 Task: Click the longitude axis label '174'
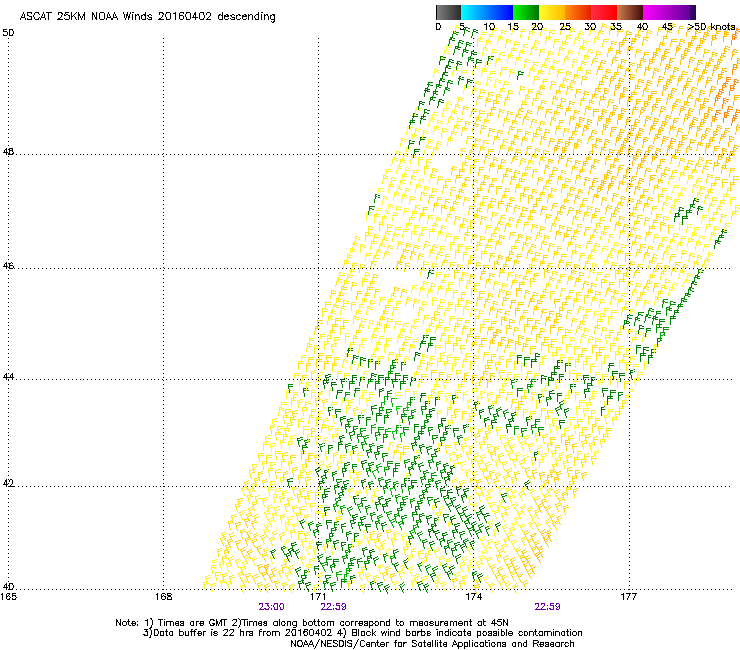tap(473, 596)
